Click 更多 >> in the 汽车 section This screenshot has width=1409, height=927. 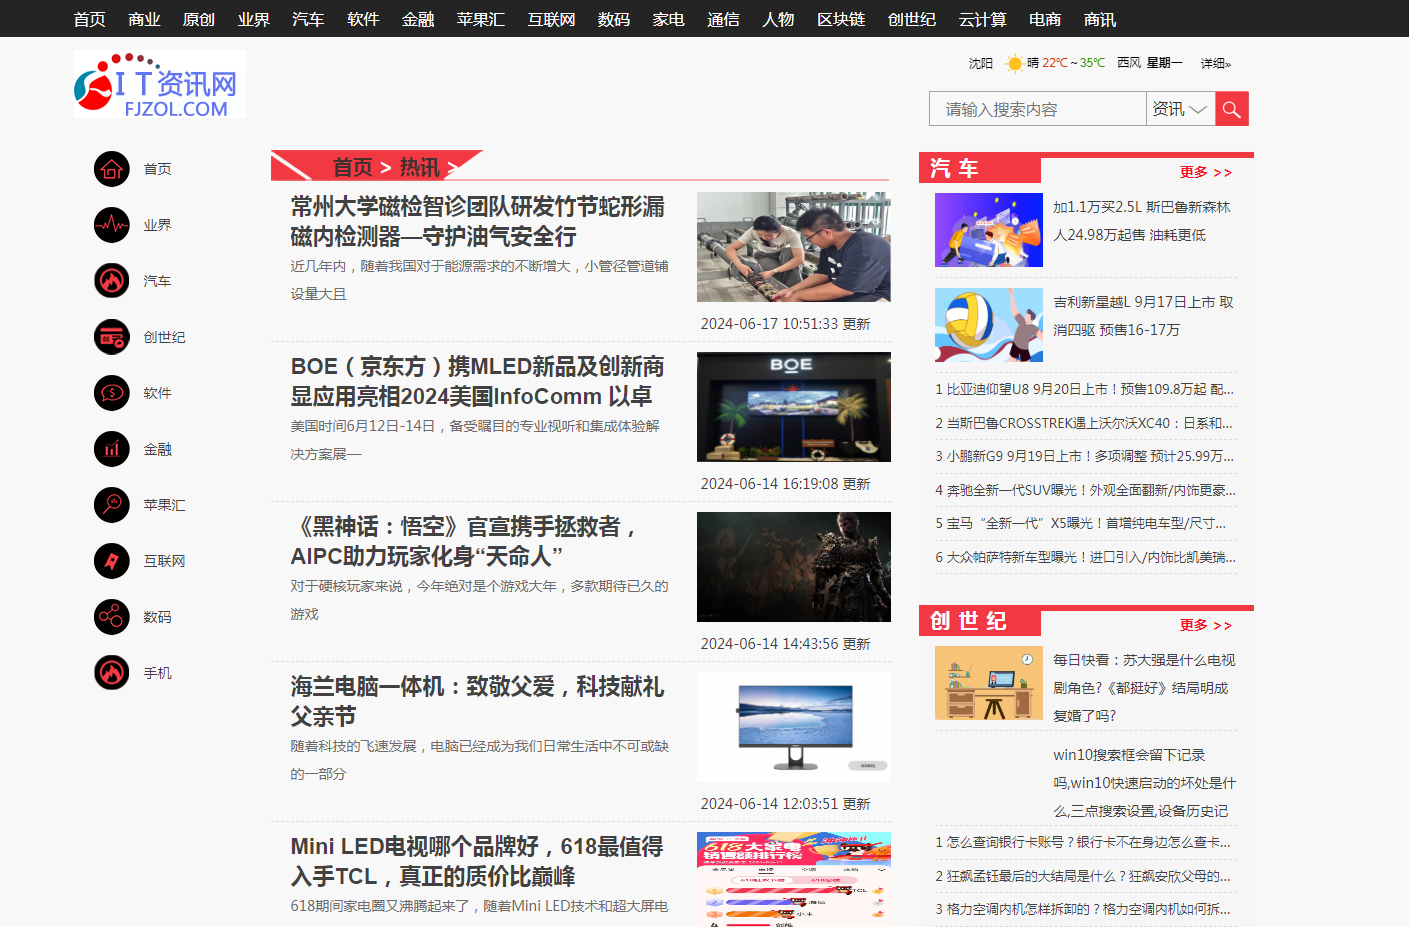tap(1206, 172)
